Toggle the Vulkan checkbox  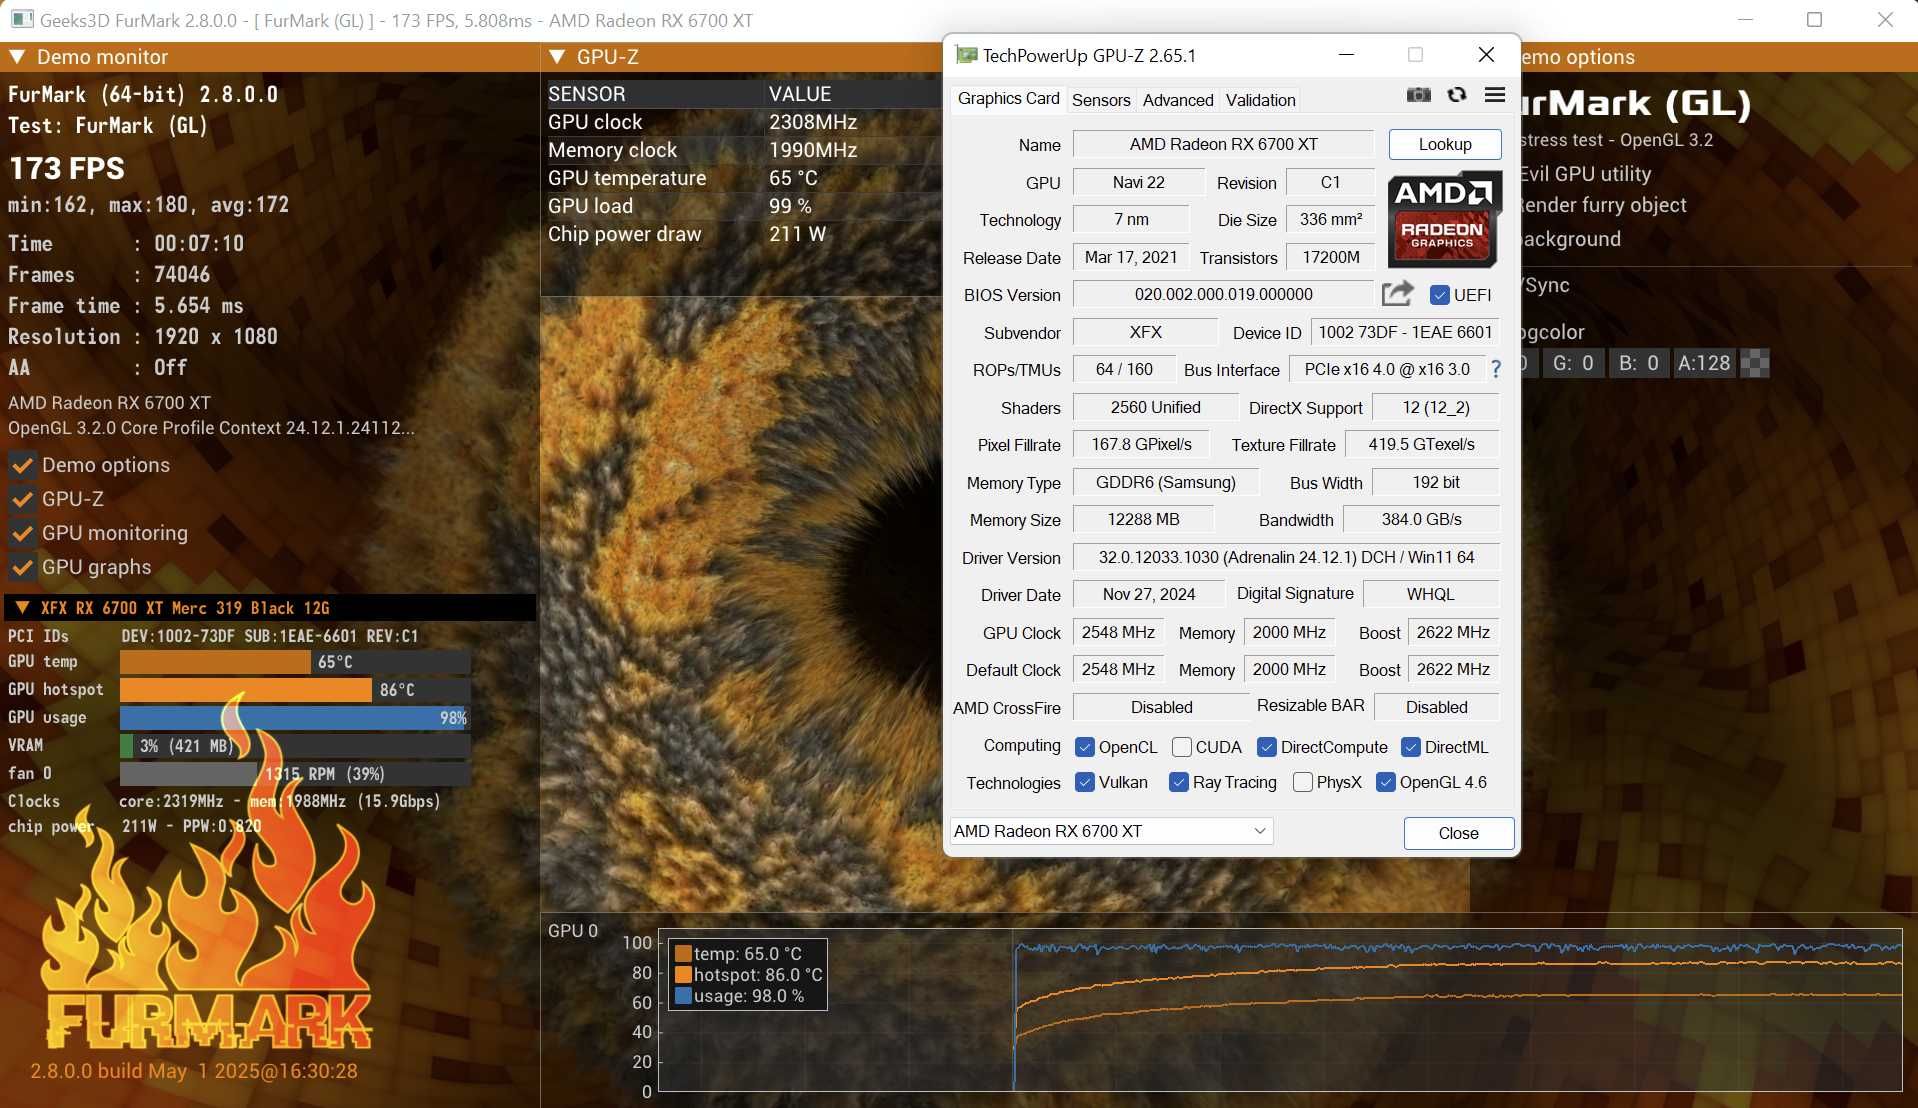point(1084,782)
